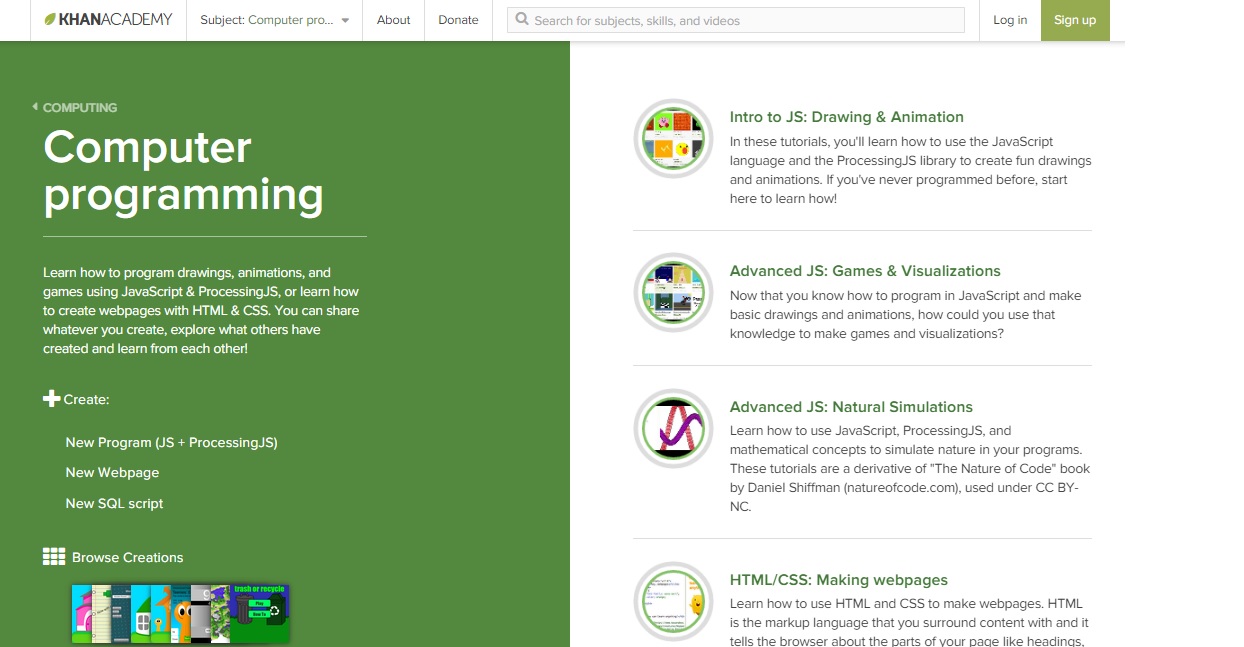Open HTML/CSS: Making webpages
The width and height of the screenshot is (1244, 647).
(839, 580)
